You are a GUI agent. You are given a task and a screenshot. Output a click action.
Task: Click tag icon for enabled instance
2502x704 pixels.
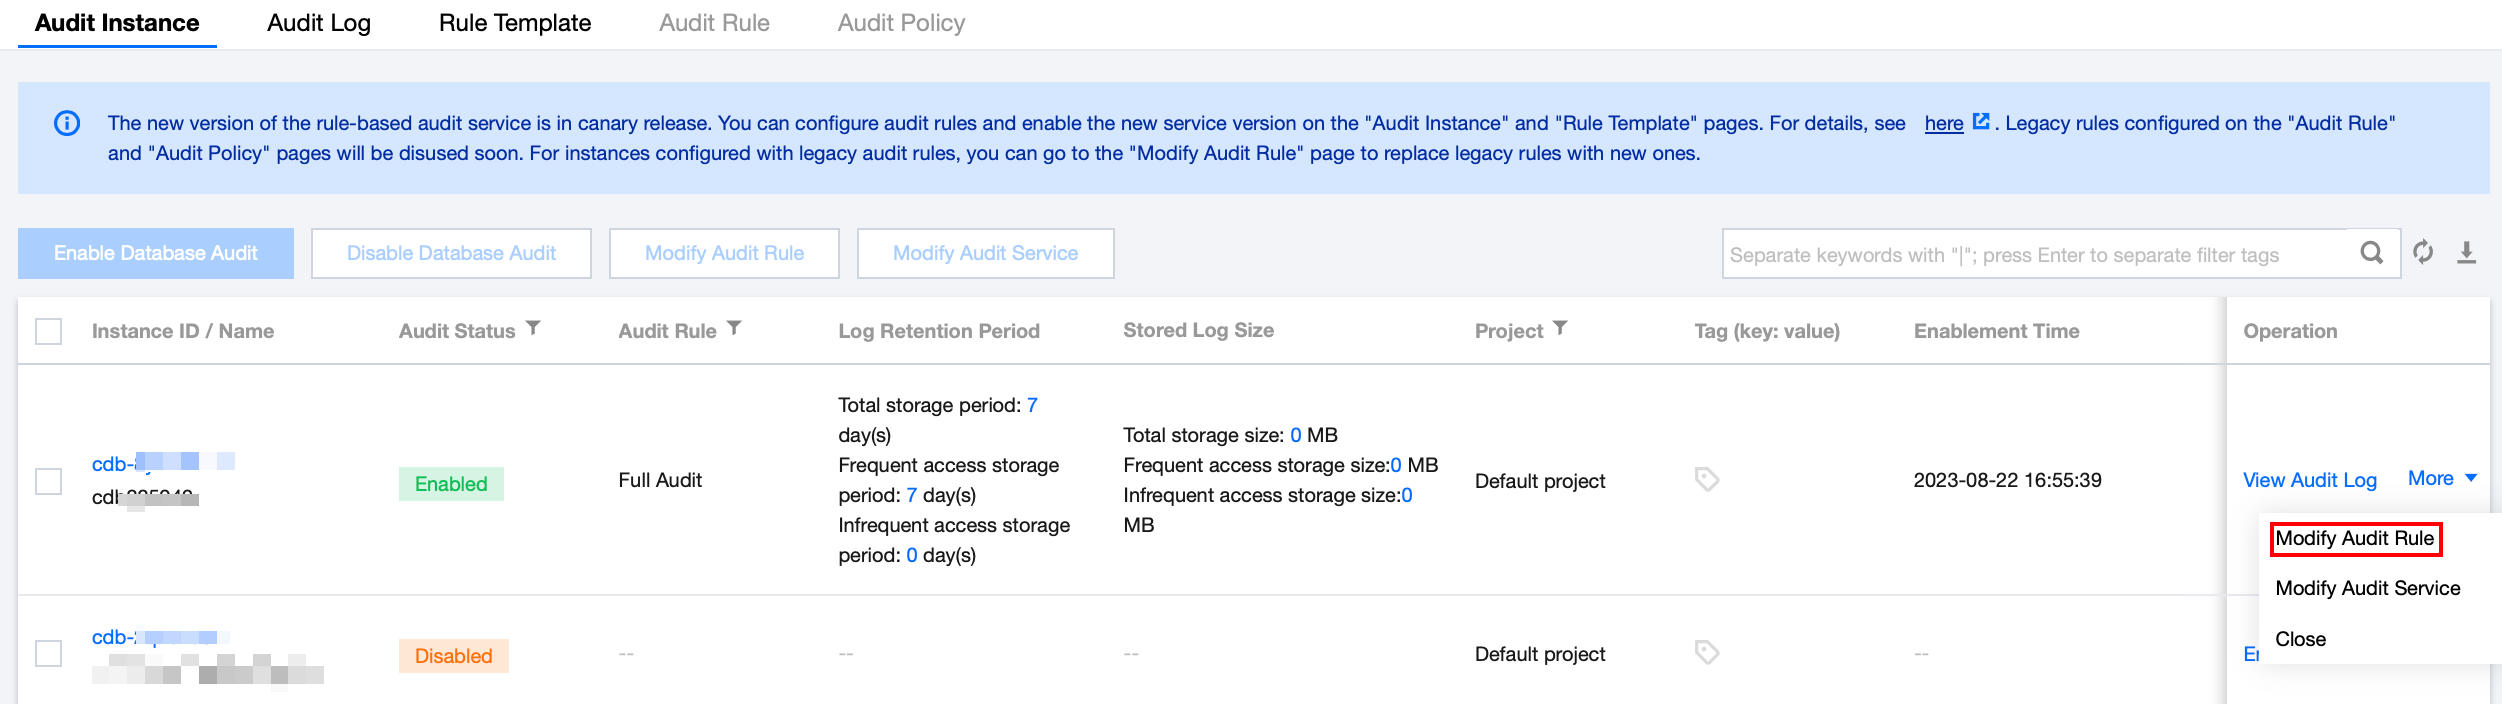pyautogui.click(x=1707, y=480)
